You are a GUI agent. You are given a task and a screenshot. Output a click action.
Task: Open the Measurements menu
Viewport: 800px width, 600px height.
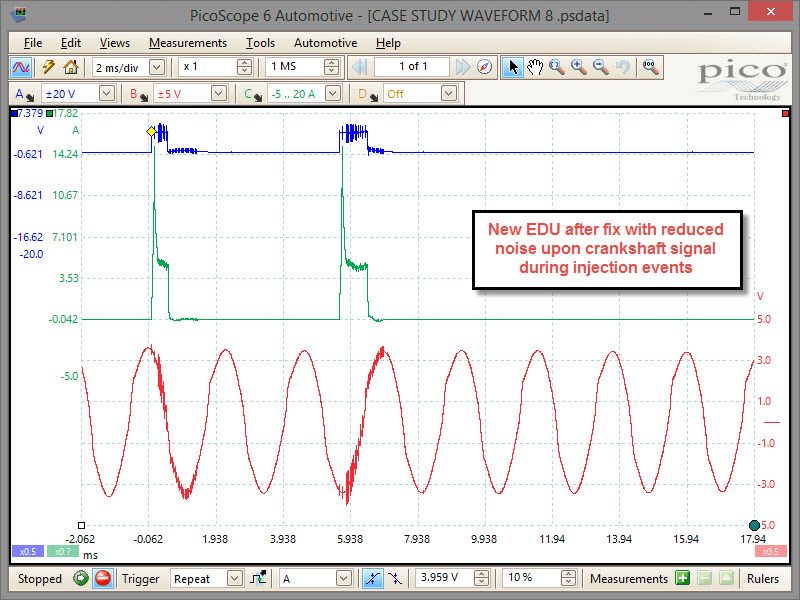pyautogui.click(x=188, y=43)
